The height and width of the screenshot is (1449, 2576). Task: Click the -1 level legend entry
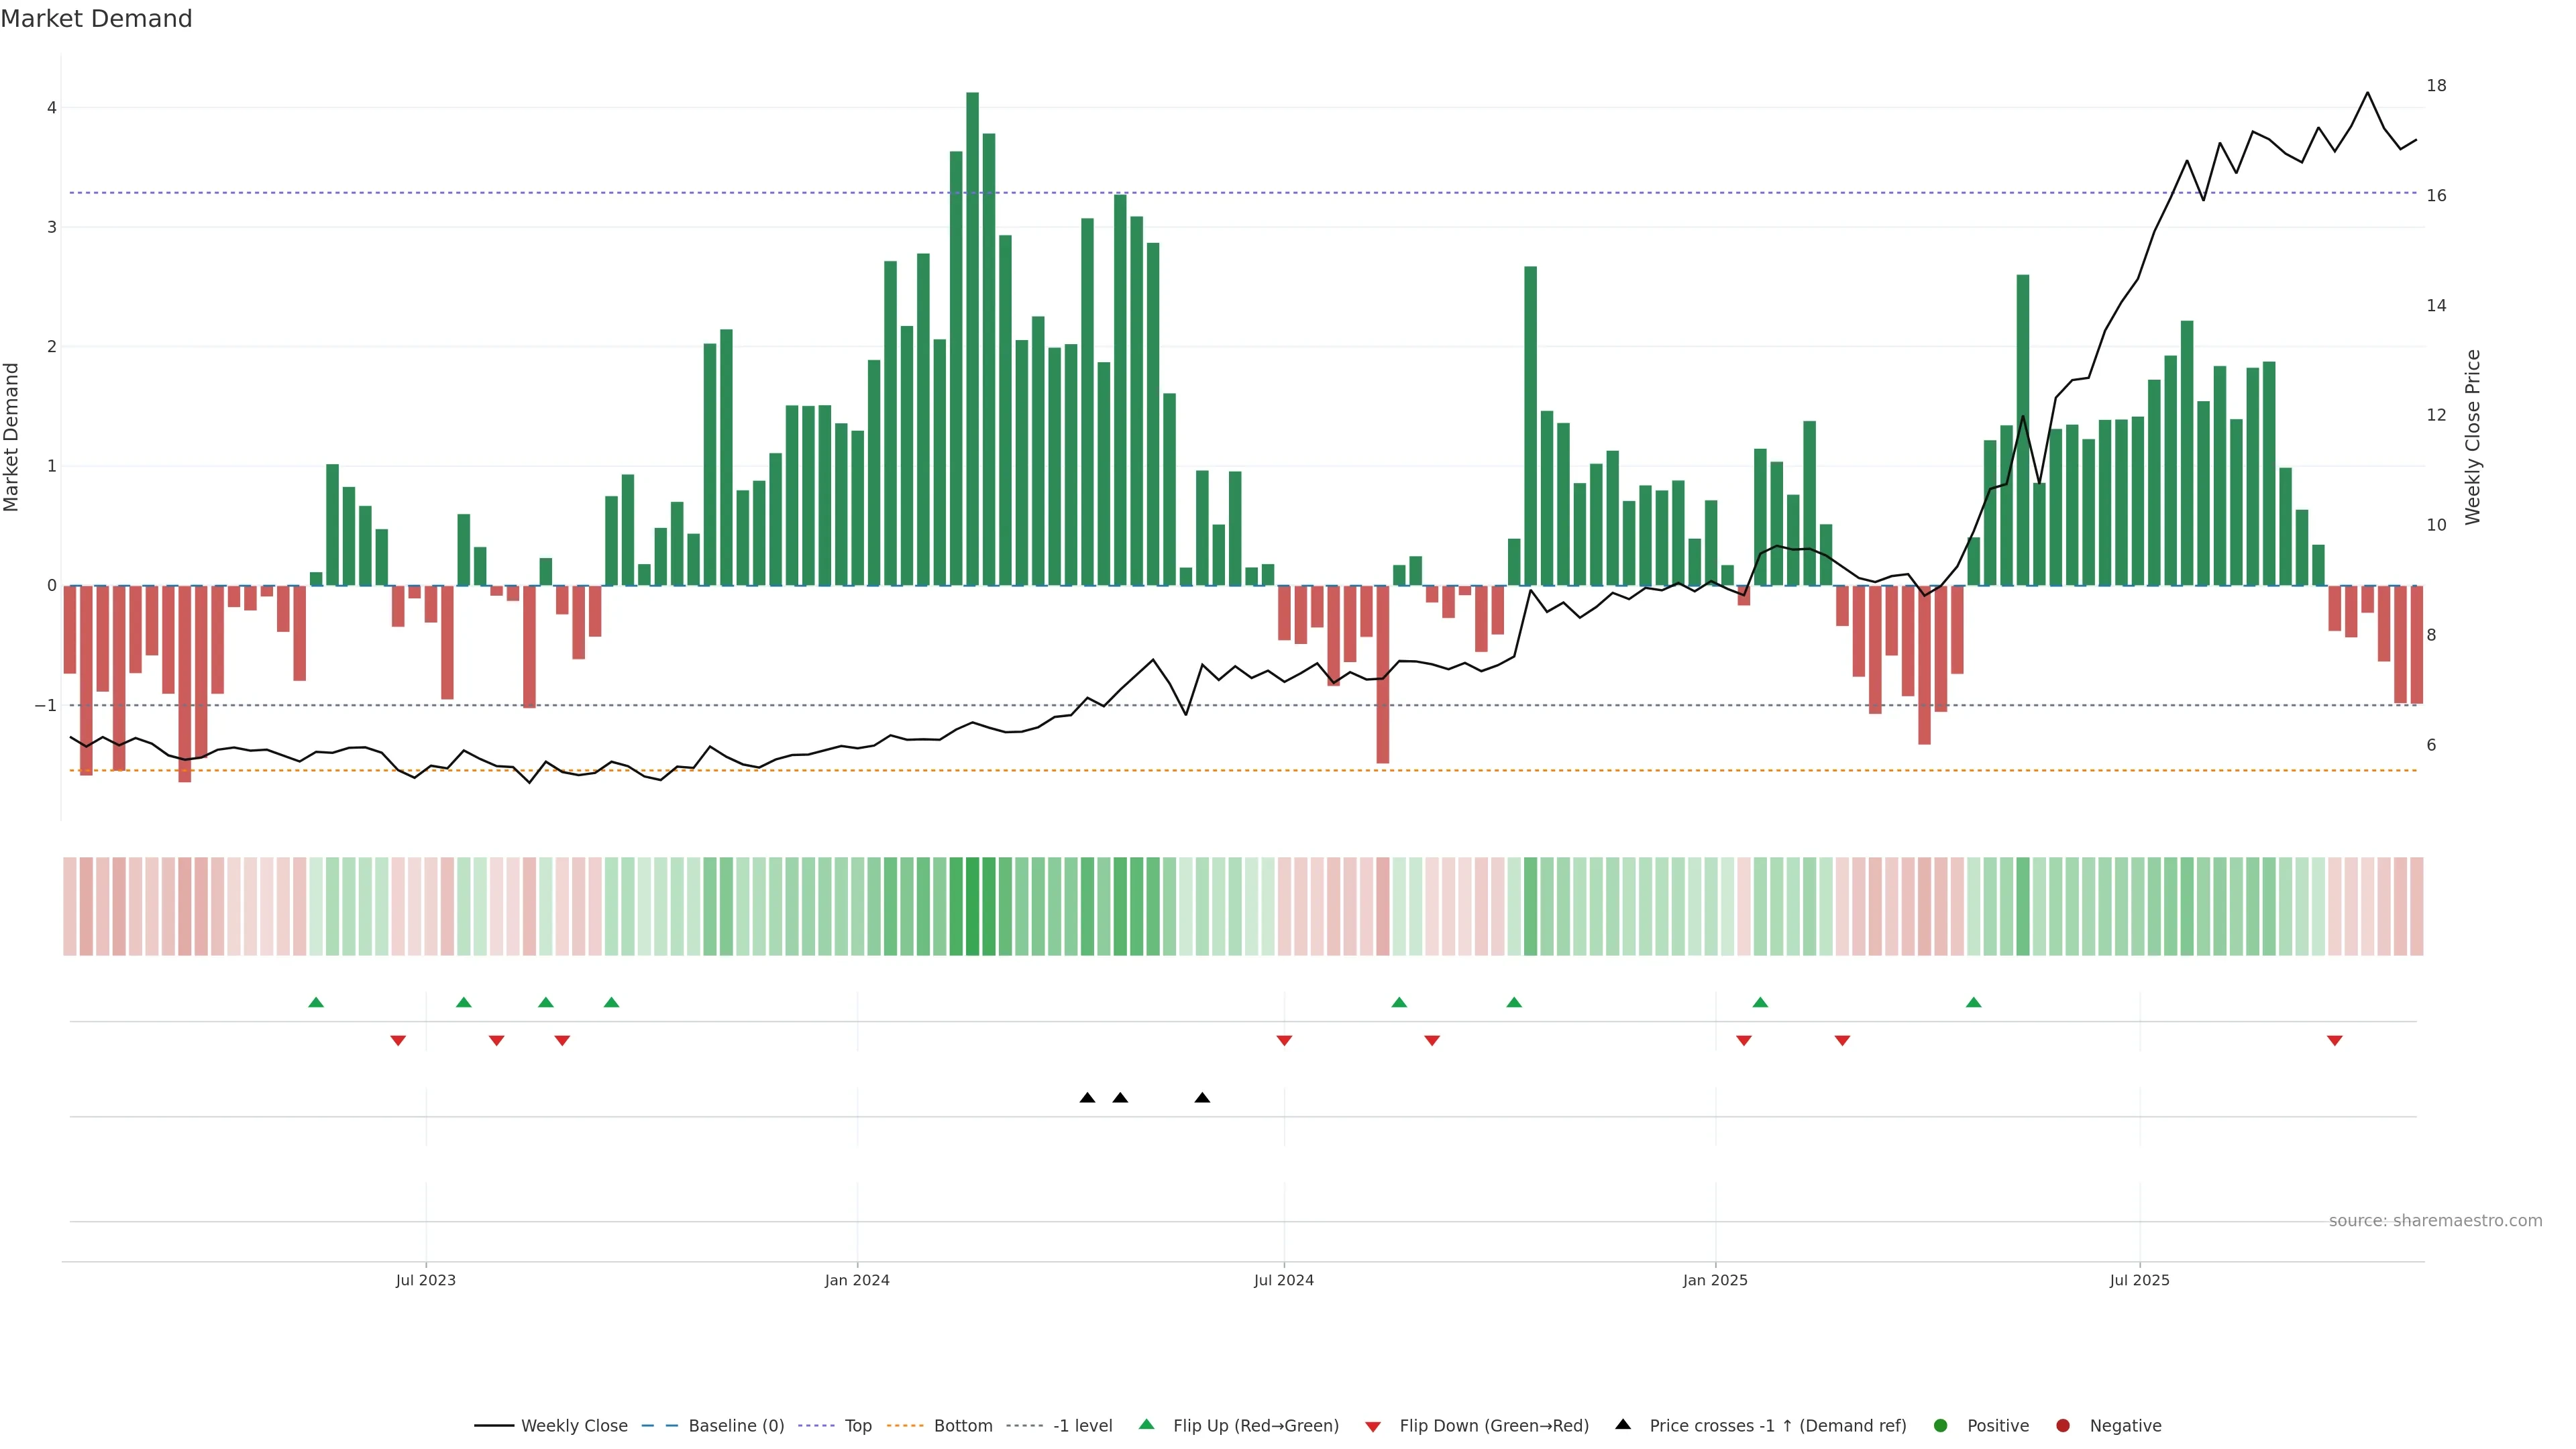[x=1082, y=1426]
